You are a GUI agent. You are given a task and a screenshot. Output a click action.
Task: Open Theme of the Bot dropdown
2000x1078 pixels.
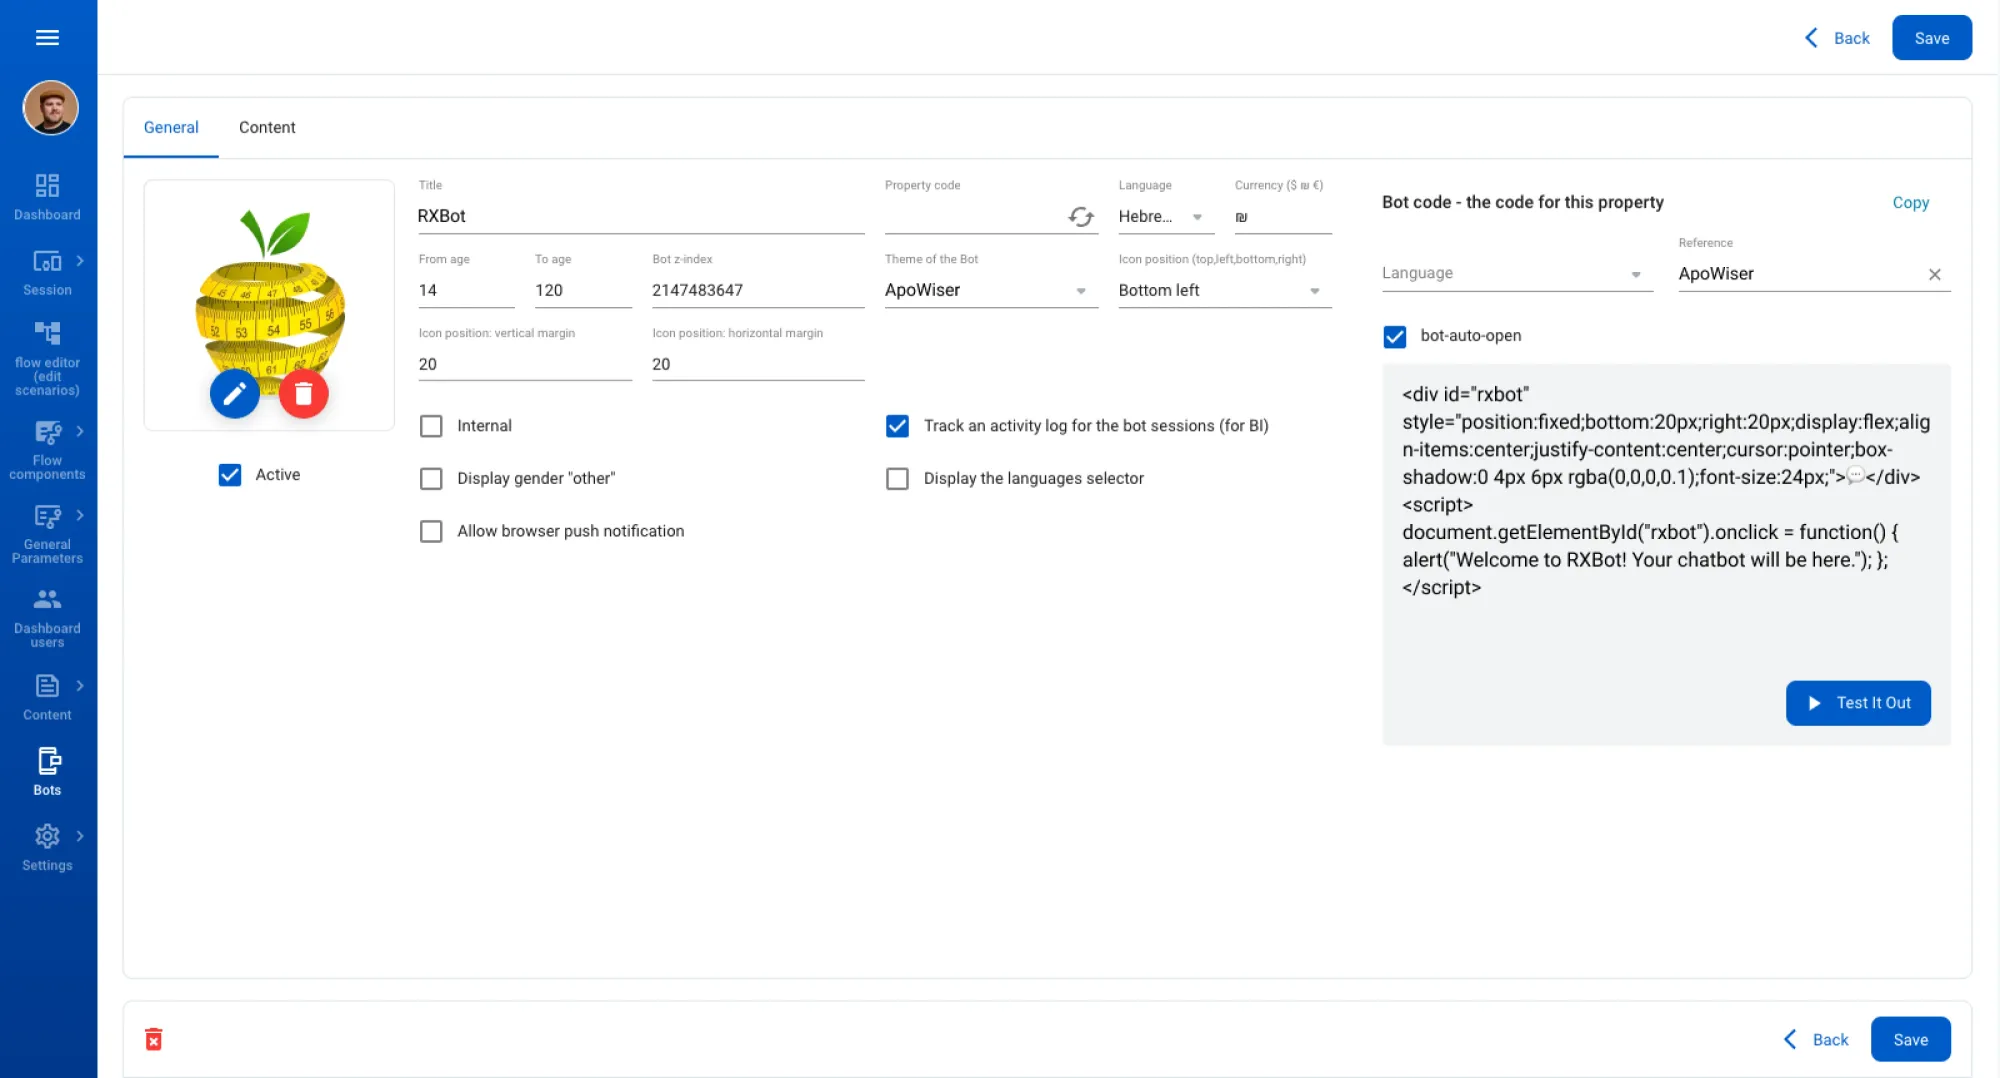(x=991, y=290)
